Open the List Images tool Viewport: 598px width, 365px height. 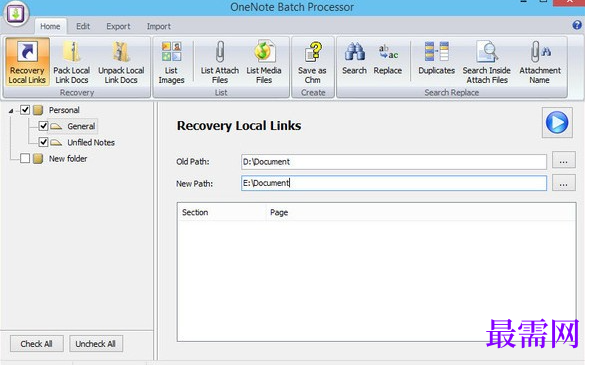point(171,62)
